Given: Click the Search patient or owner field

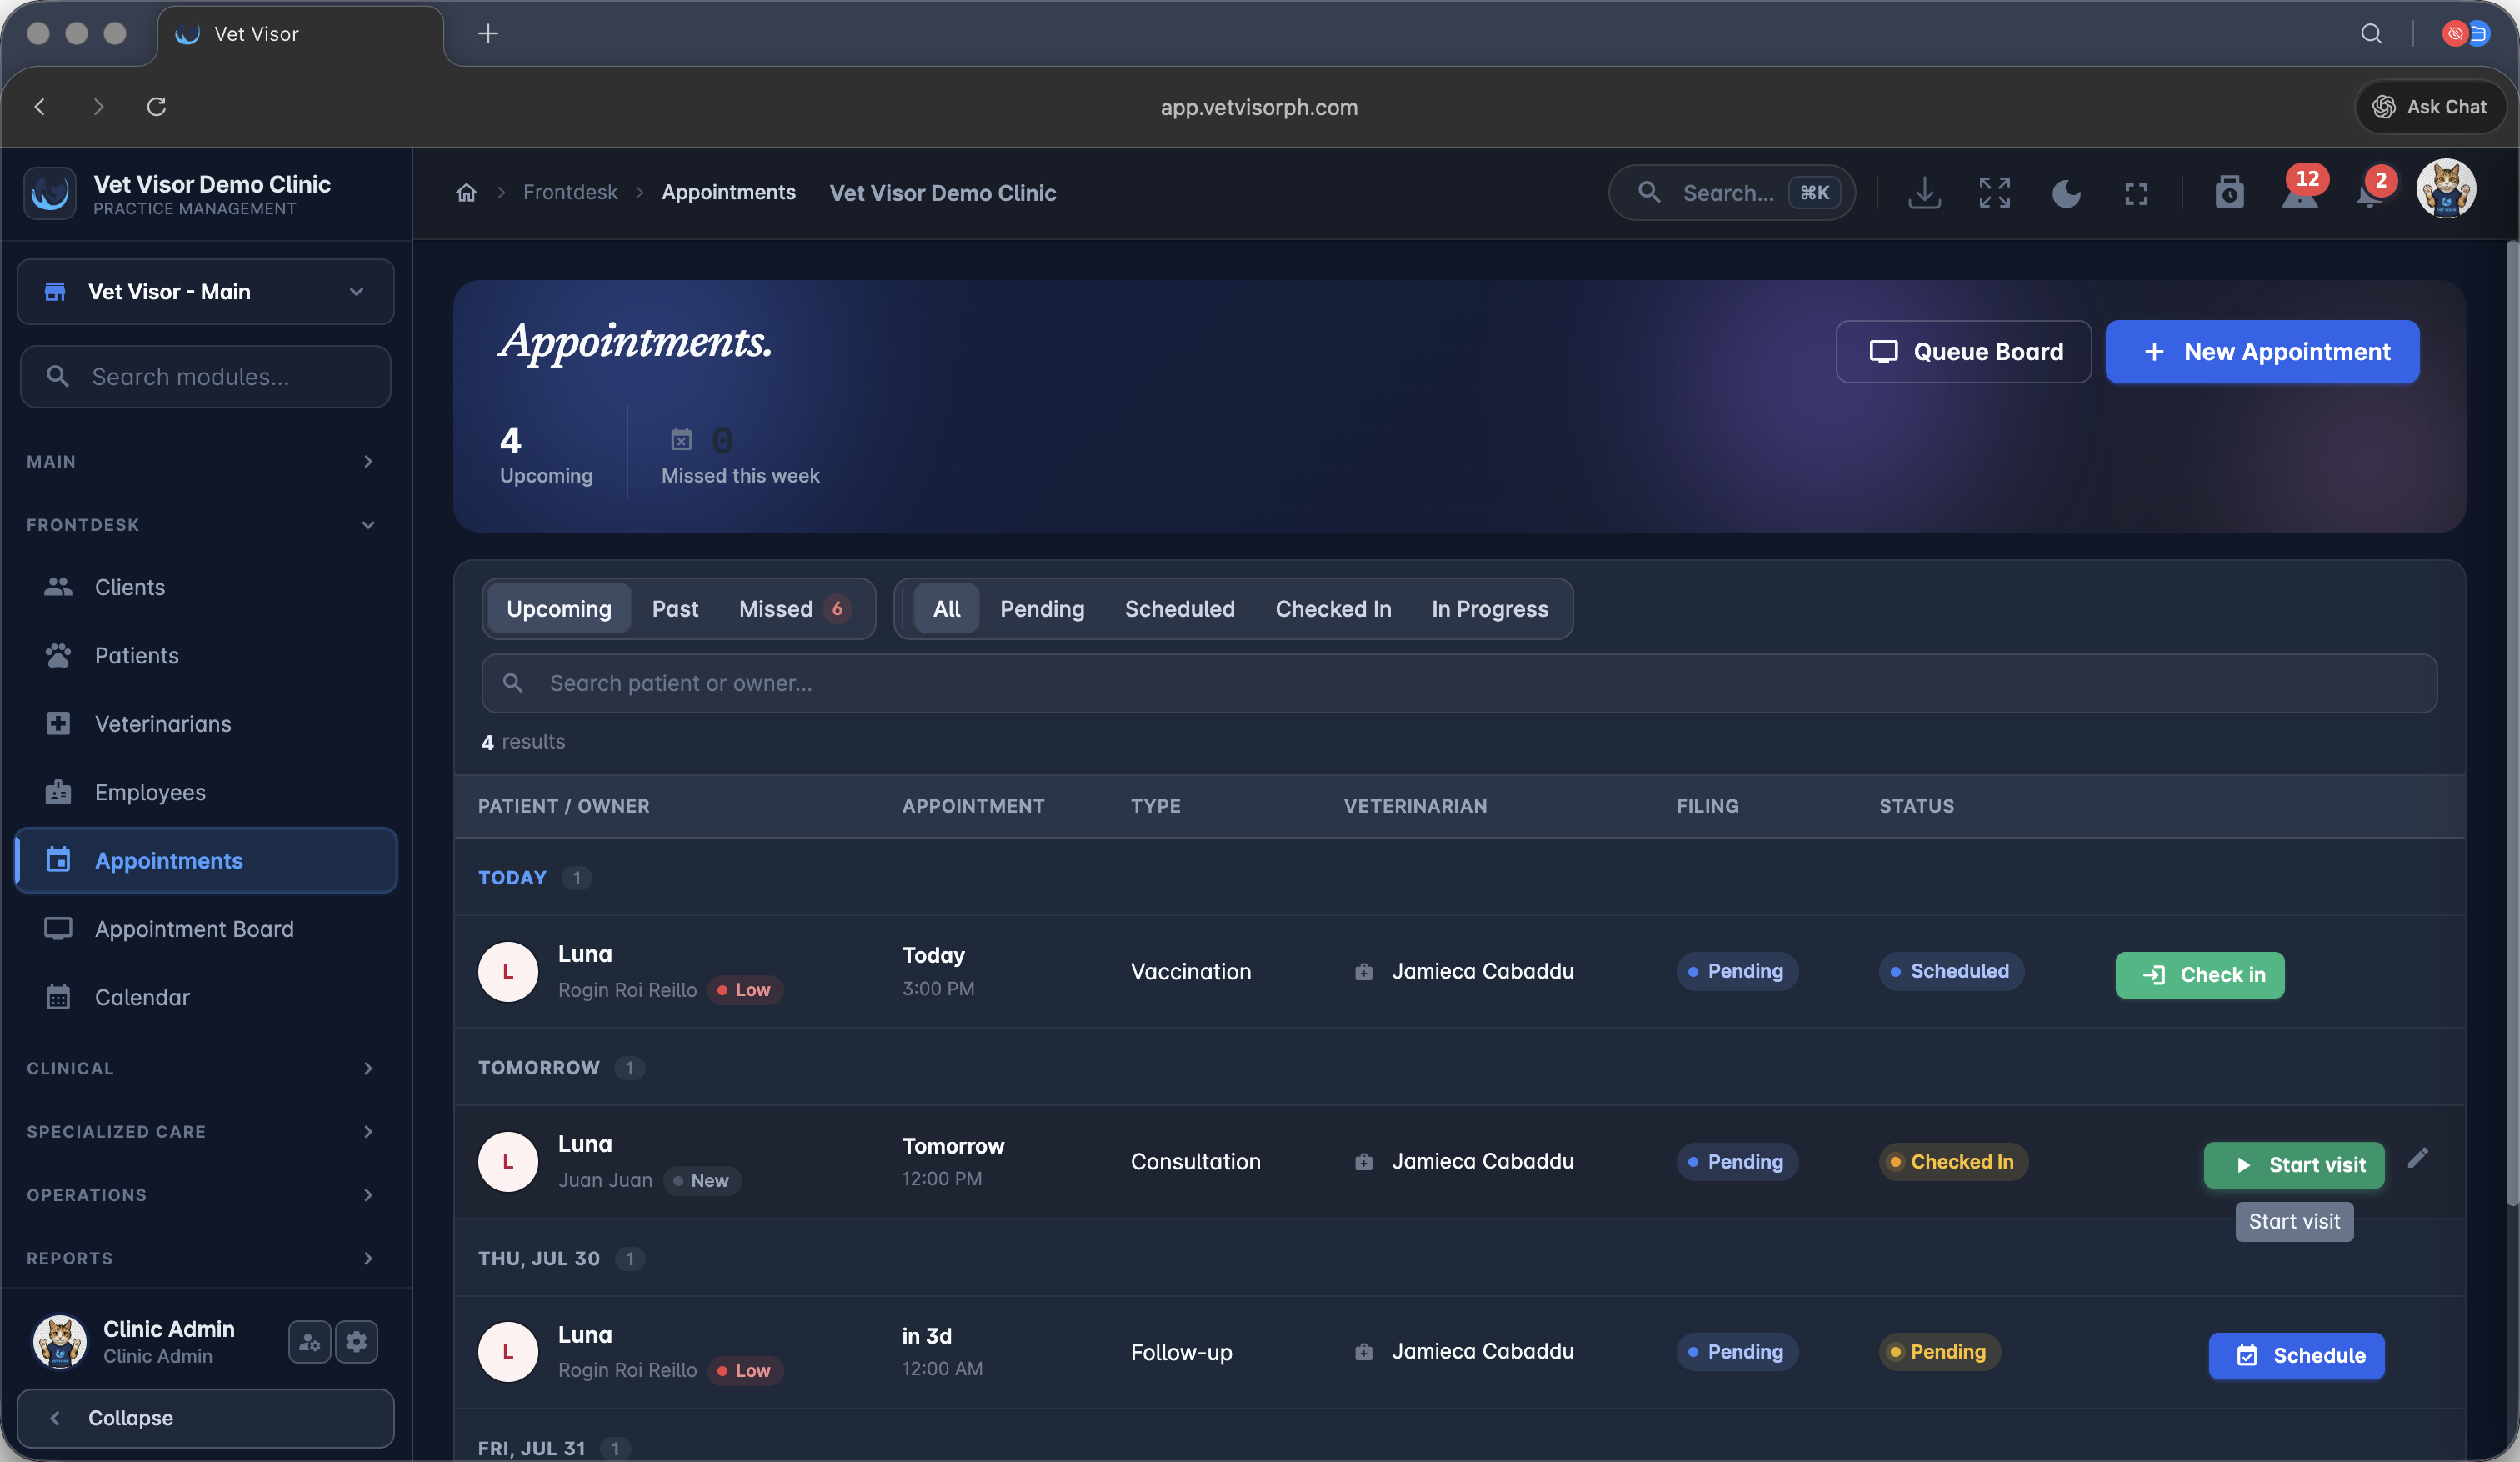Looking at the screenshot, I should coord(1459,683).
